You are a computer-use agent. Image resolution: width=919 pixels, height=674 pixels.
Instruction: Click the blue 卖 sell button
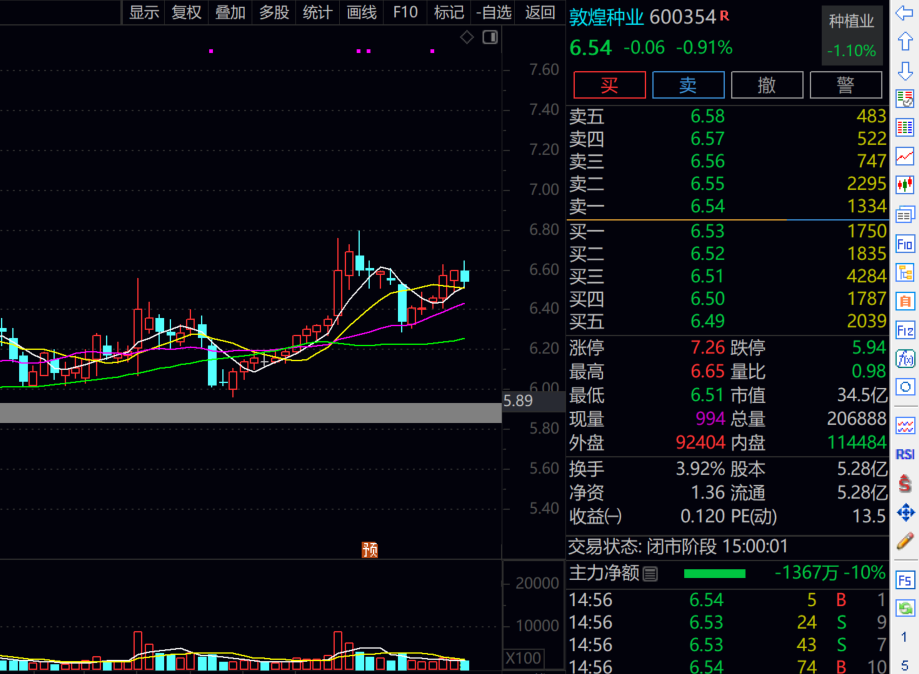[x=688, y=85]
